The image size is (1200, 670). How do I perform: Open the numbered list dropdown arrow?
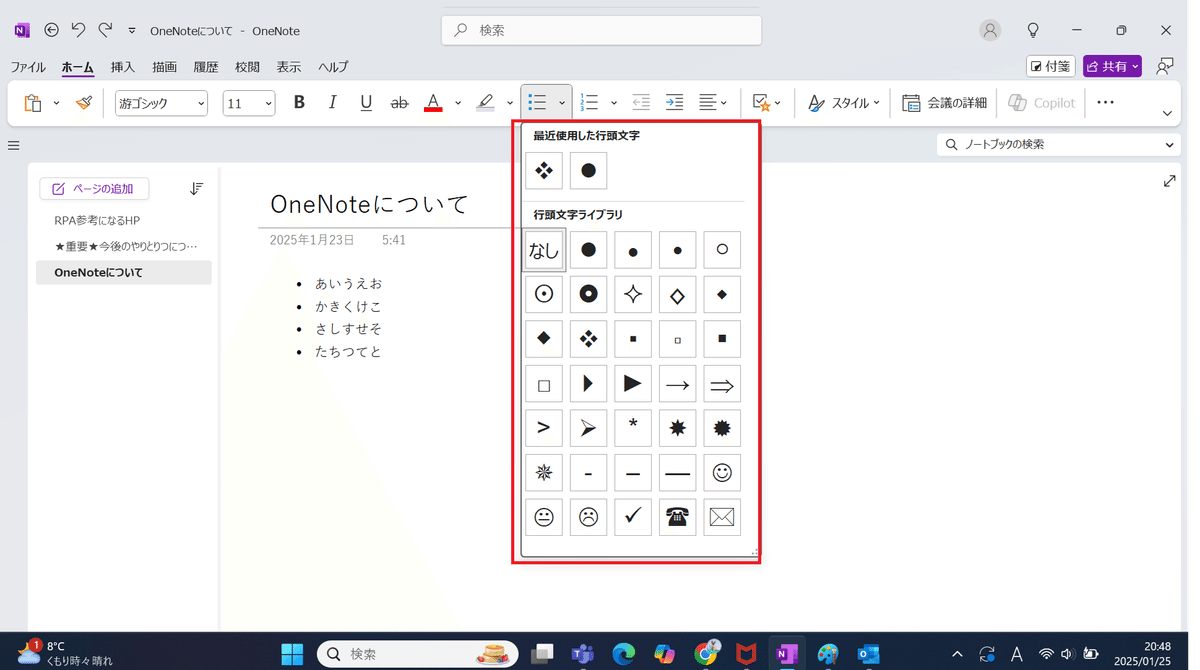(x=614, y=103)
